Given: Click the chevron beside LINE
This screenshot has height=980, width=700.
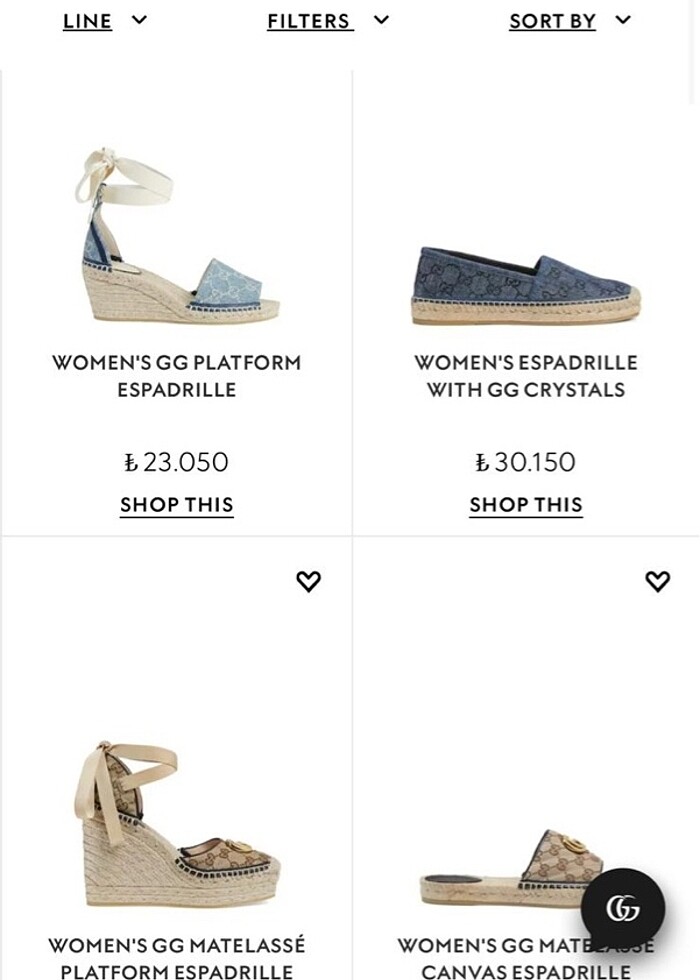Looking at the screenshot, I should click(x=141, y=19).
